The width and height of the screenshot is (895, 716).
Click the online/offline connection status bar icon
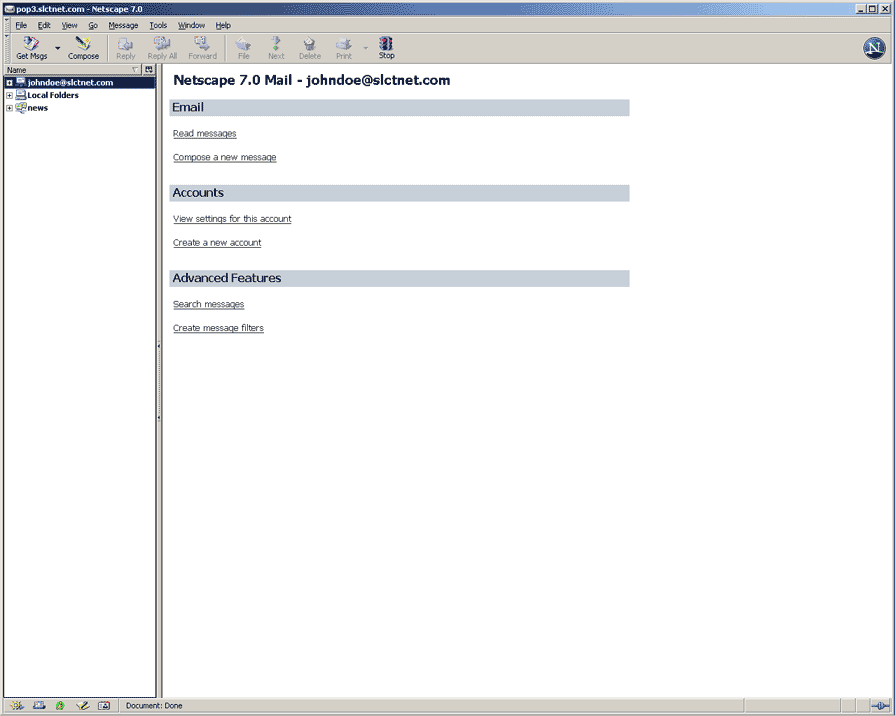880,706
